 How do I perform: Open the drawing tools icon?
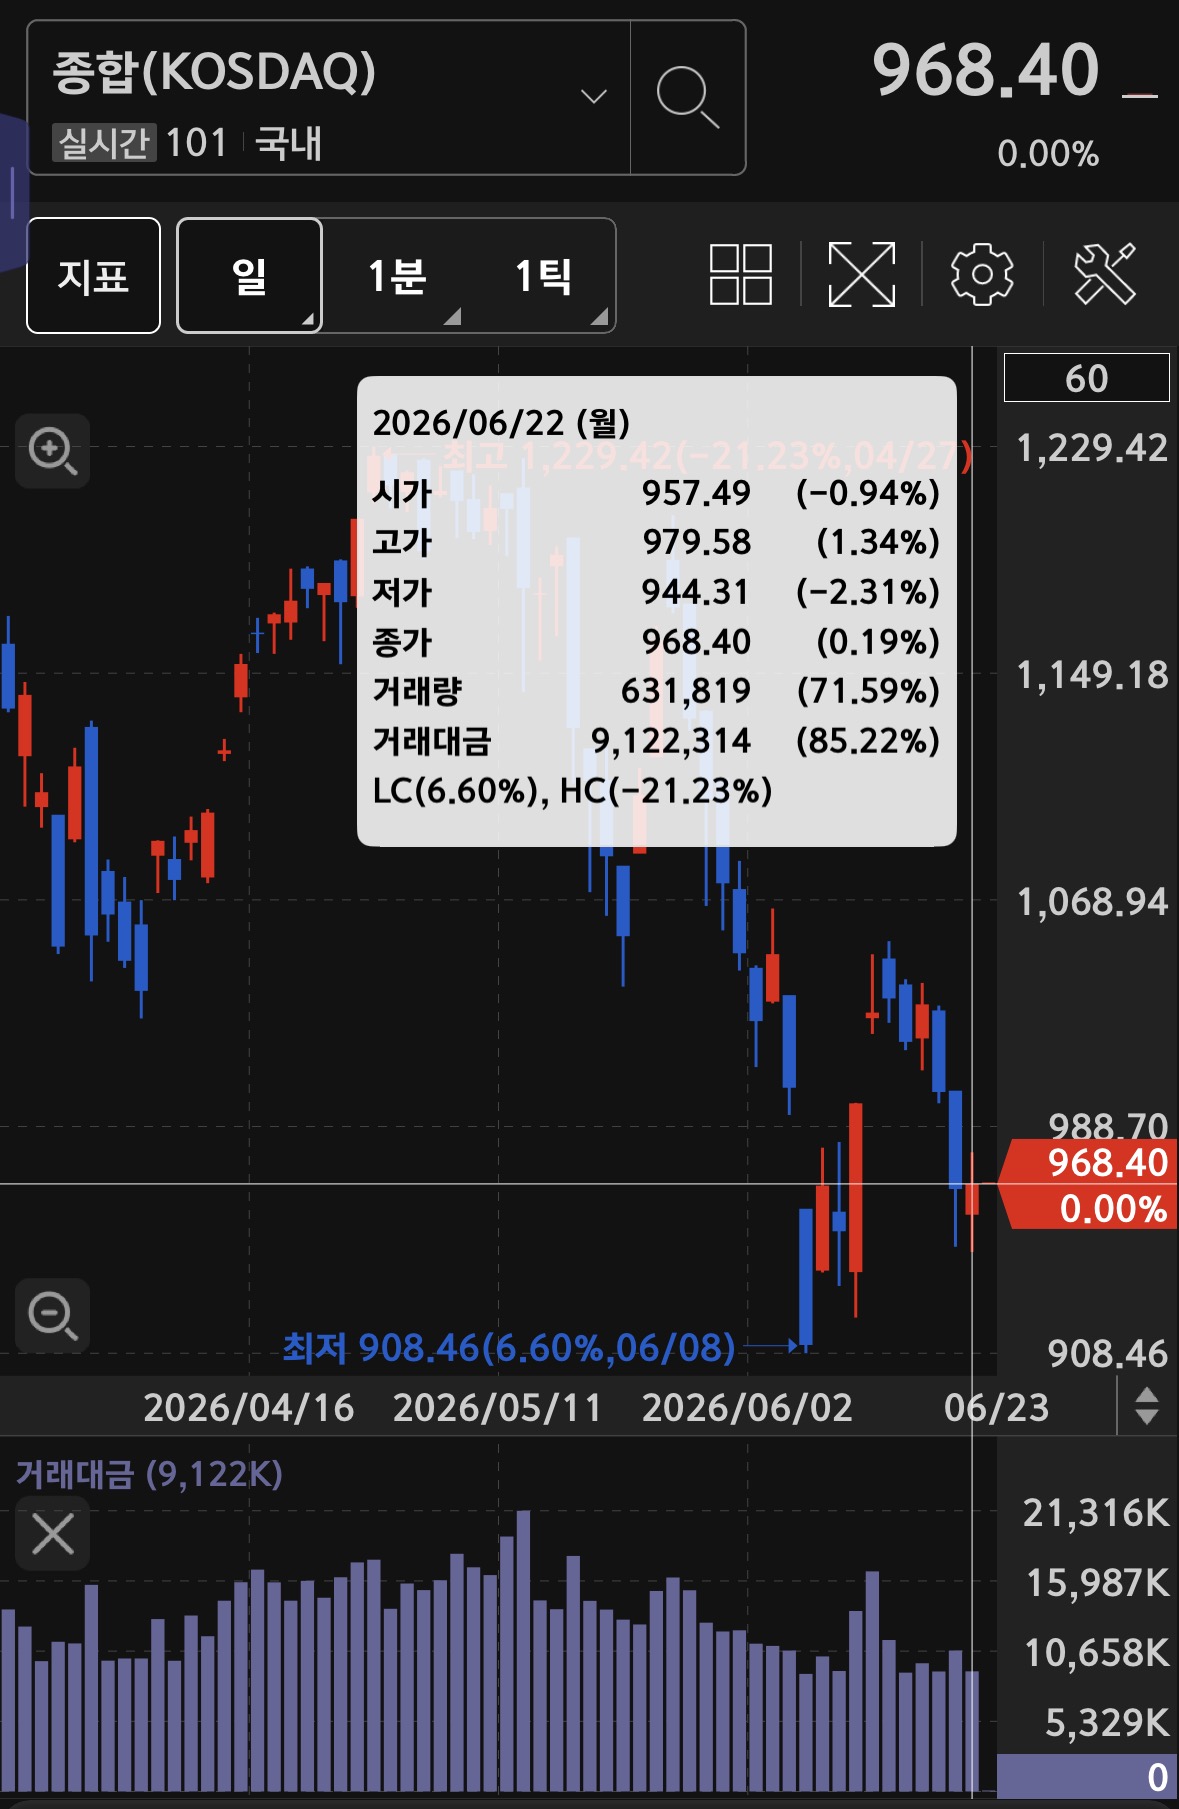1105,273
